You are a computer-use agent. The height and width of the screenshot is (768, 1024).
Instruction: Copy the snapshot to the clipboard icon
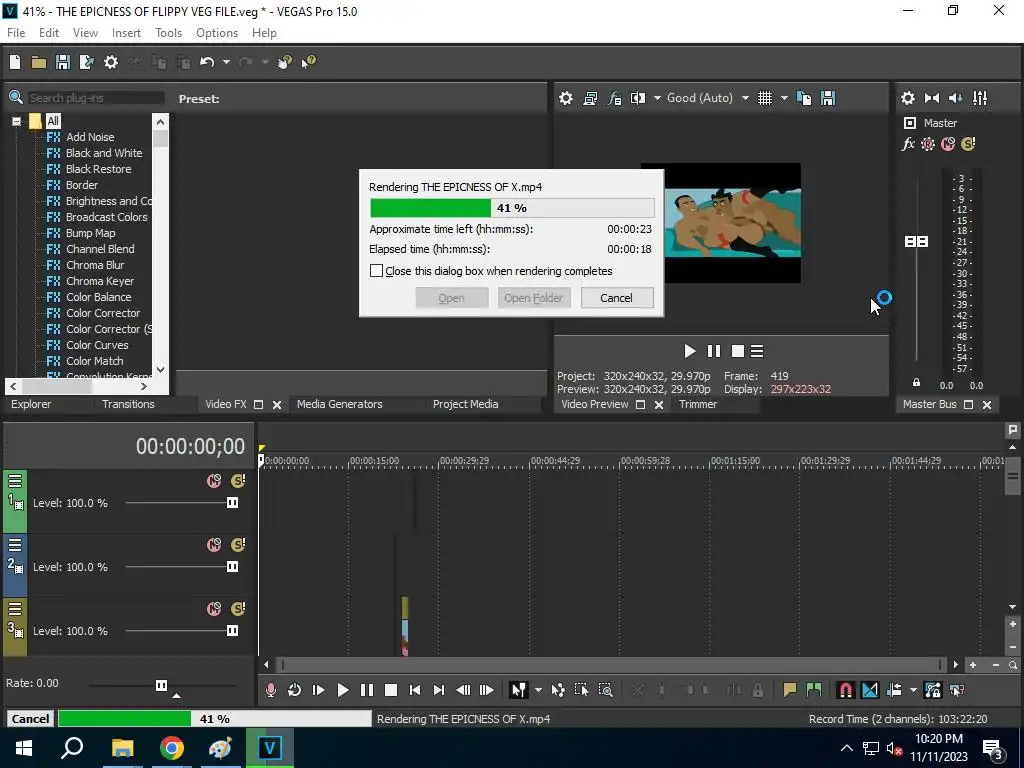coord(805,98)
